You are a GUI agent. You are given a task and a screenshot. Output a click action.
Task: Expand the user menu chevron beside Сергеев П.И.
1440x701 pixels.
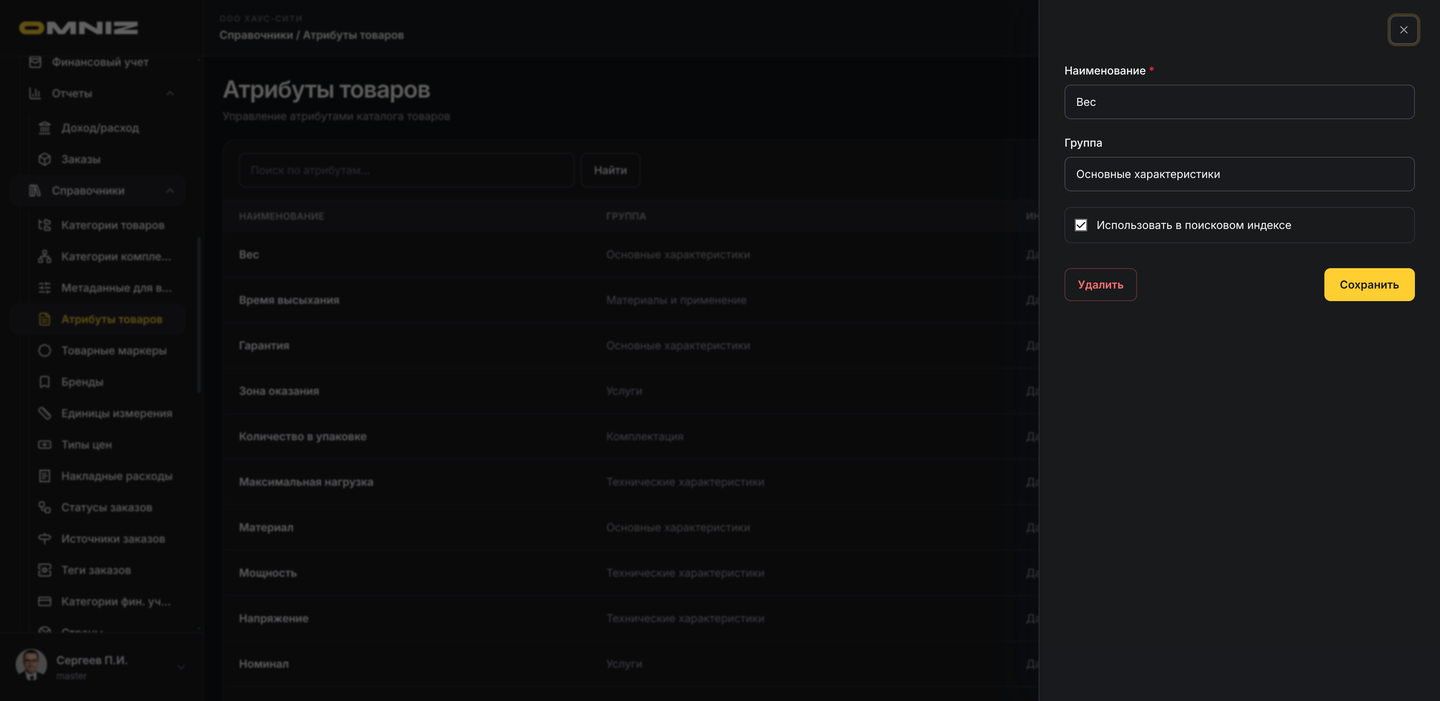(x=181, y=667)
